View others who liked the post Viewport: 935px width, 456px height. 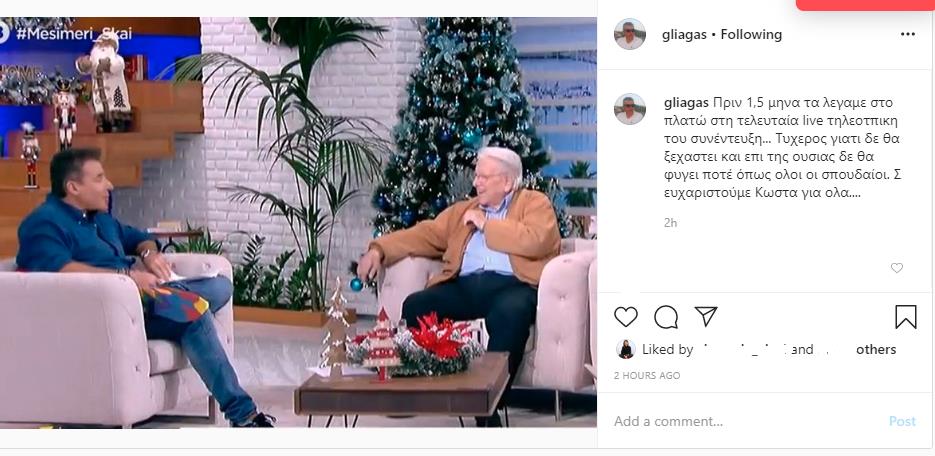point(876,350)
